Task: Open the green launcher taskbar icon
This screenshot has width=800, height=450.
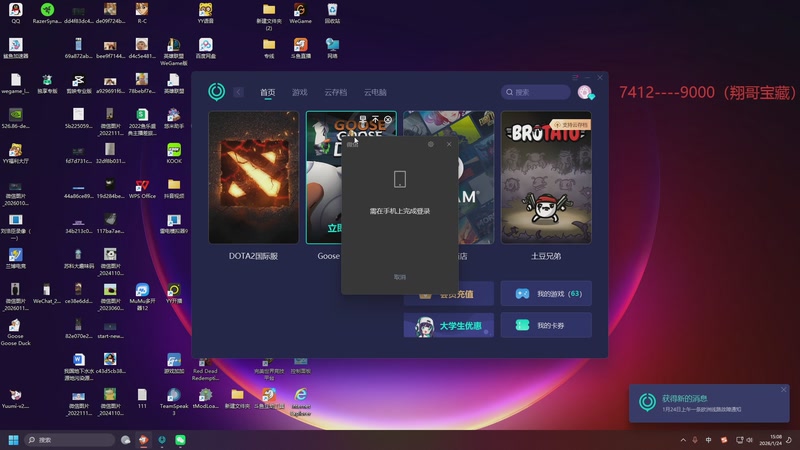Action: pyautogui.click(x=162, y=440)
